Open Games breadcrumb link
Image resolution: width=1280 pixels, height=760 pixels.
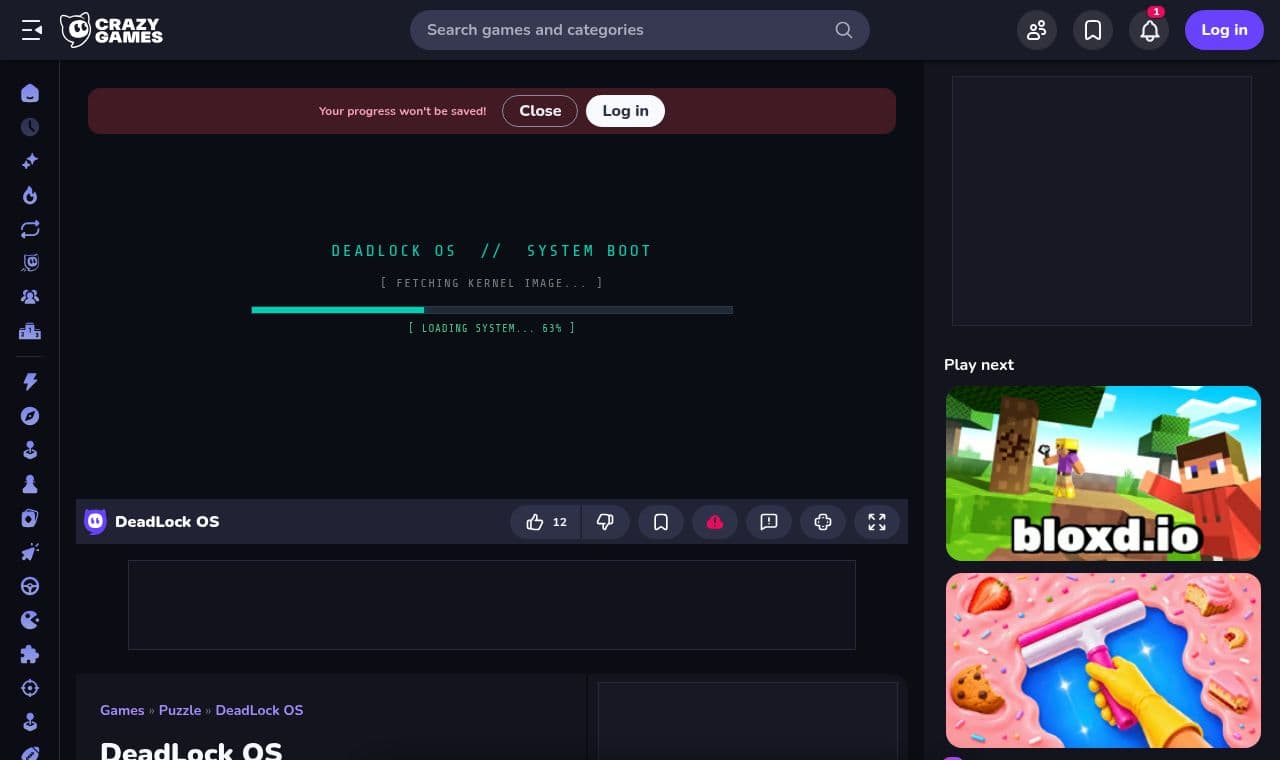click(x=122, y=710)
